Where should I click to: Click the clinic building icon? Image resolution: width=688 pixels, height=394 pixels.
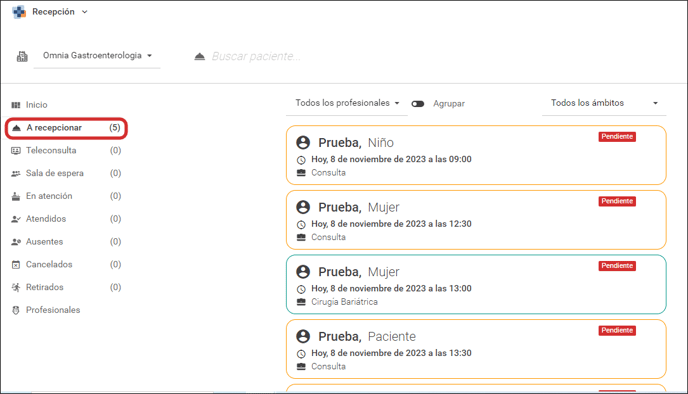[22, 56]
